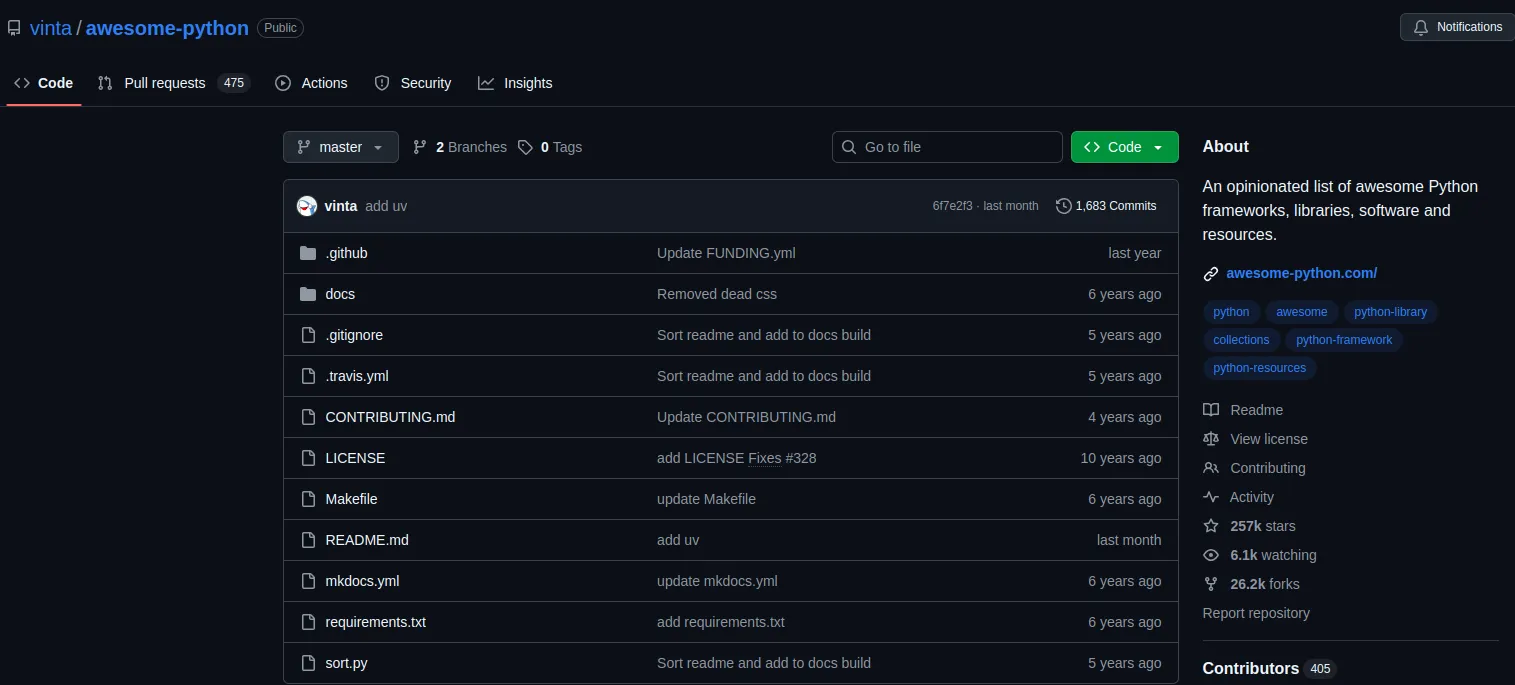Click the mkdocs.yml file icon

point(308,581)
